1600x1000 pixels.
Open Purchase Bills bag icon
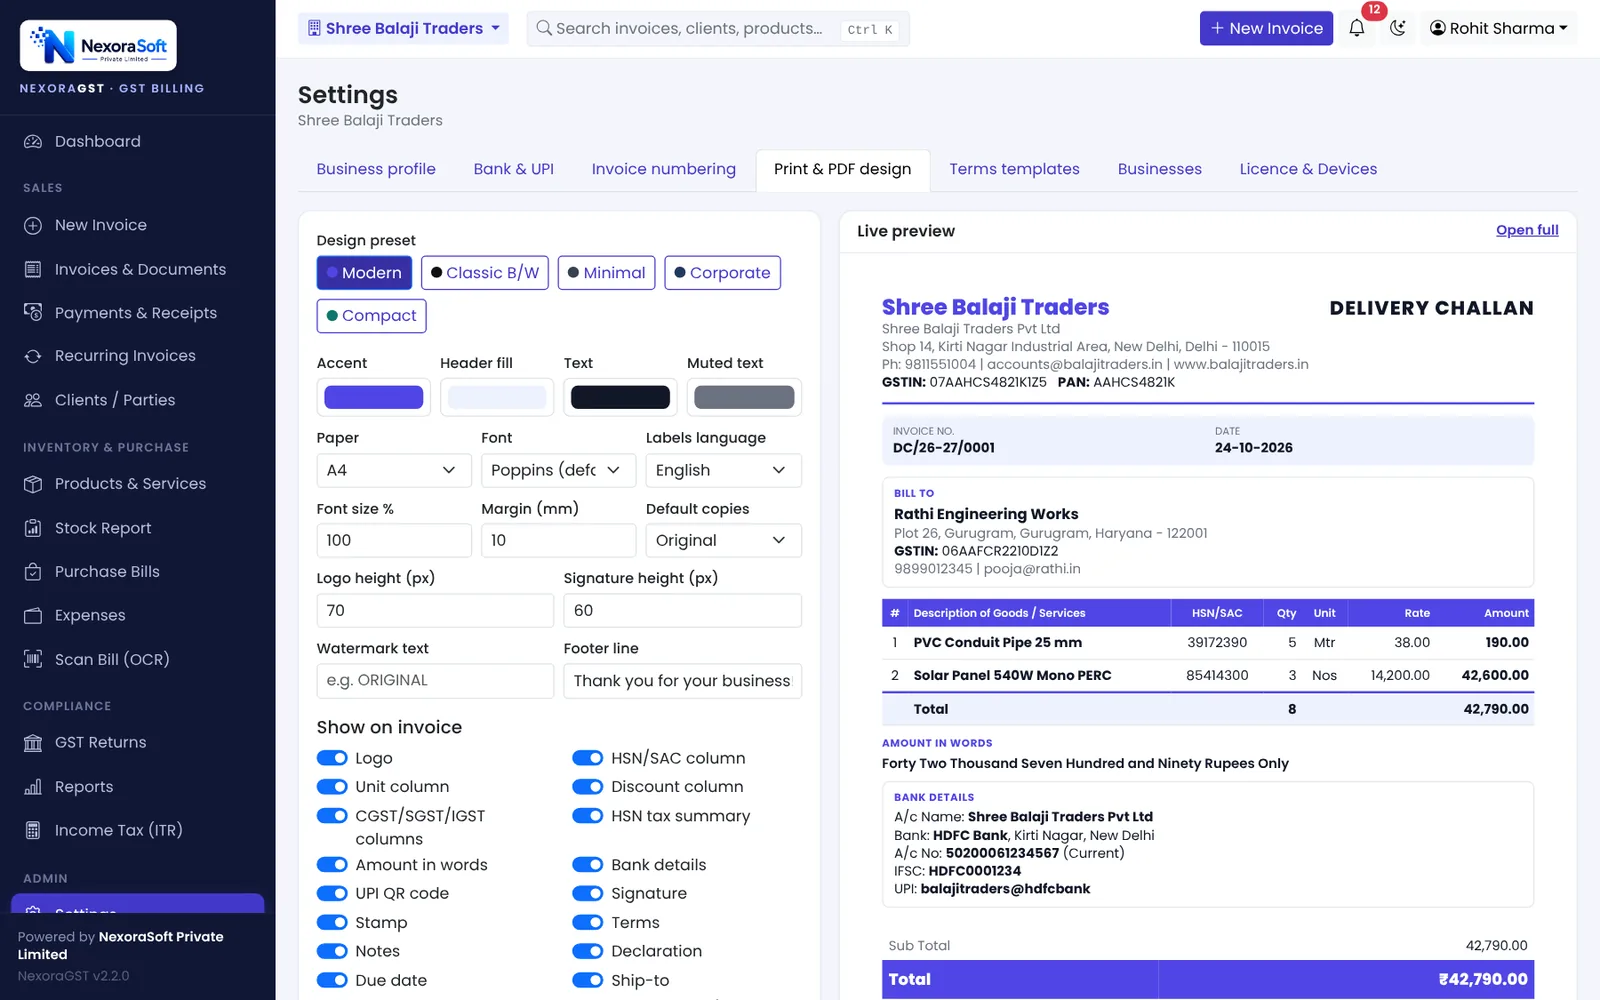tap(33, 572)
